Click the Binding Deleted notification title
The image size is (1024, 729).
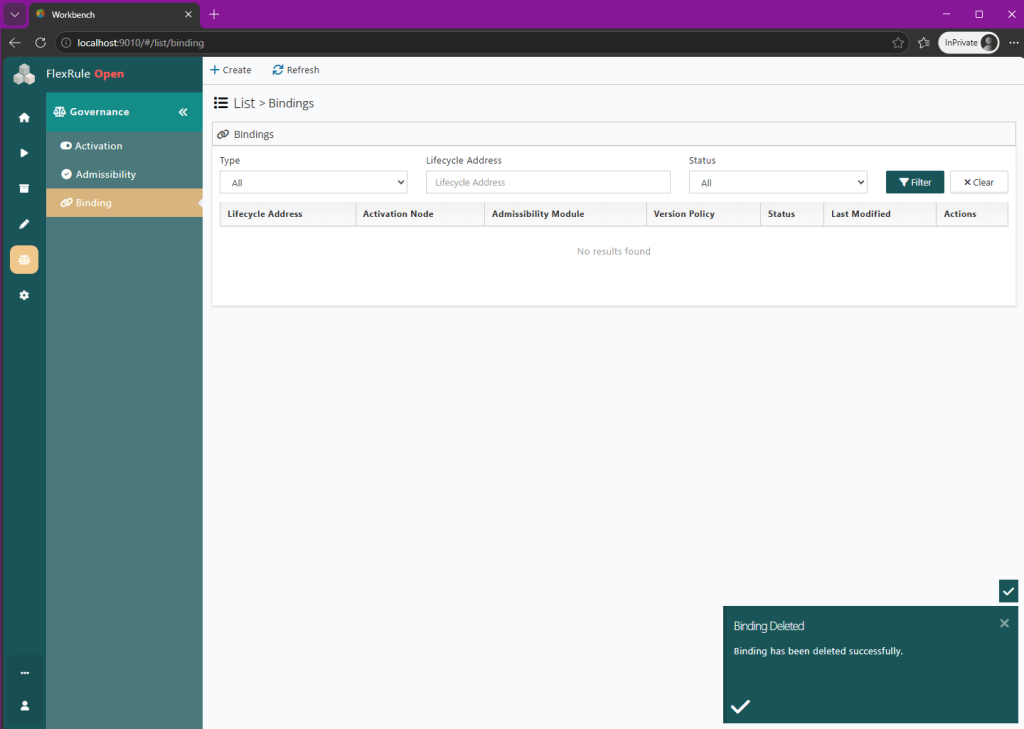tap(769, 626)
